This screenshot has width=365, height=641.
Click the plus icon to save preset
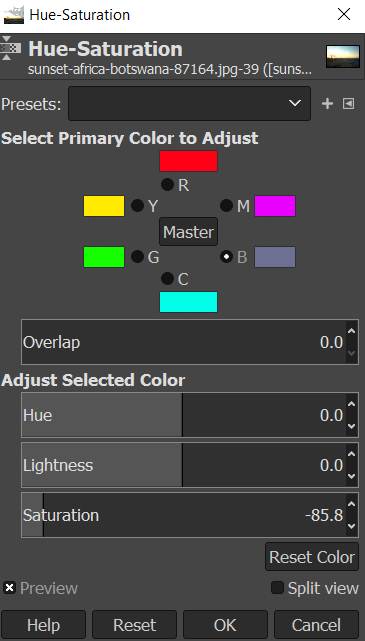pos(327,104)
